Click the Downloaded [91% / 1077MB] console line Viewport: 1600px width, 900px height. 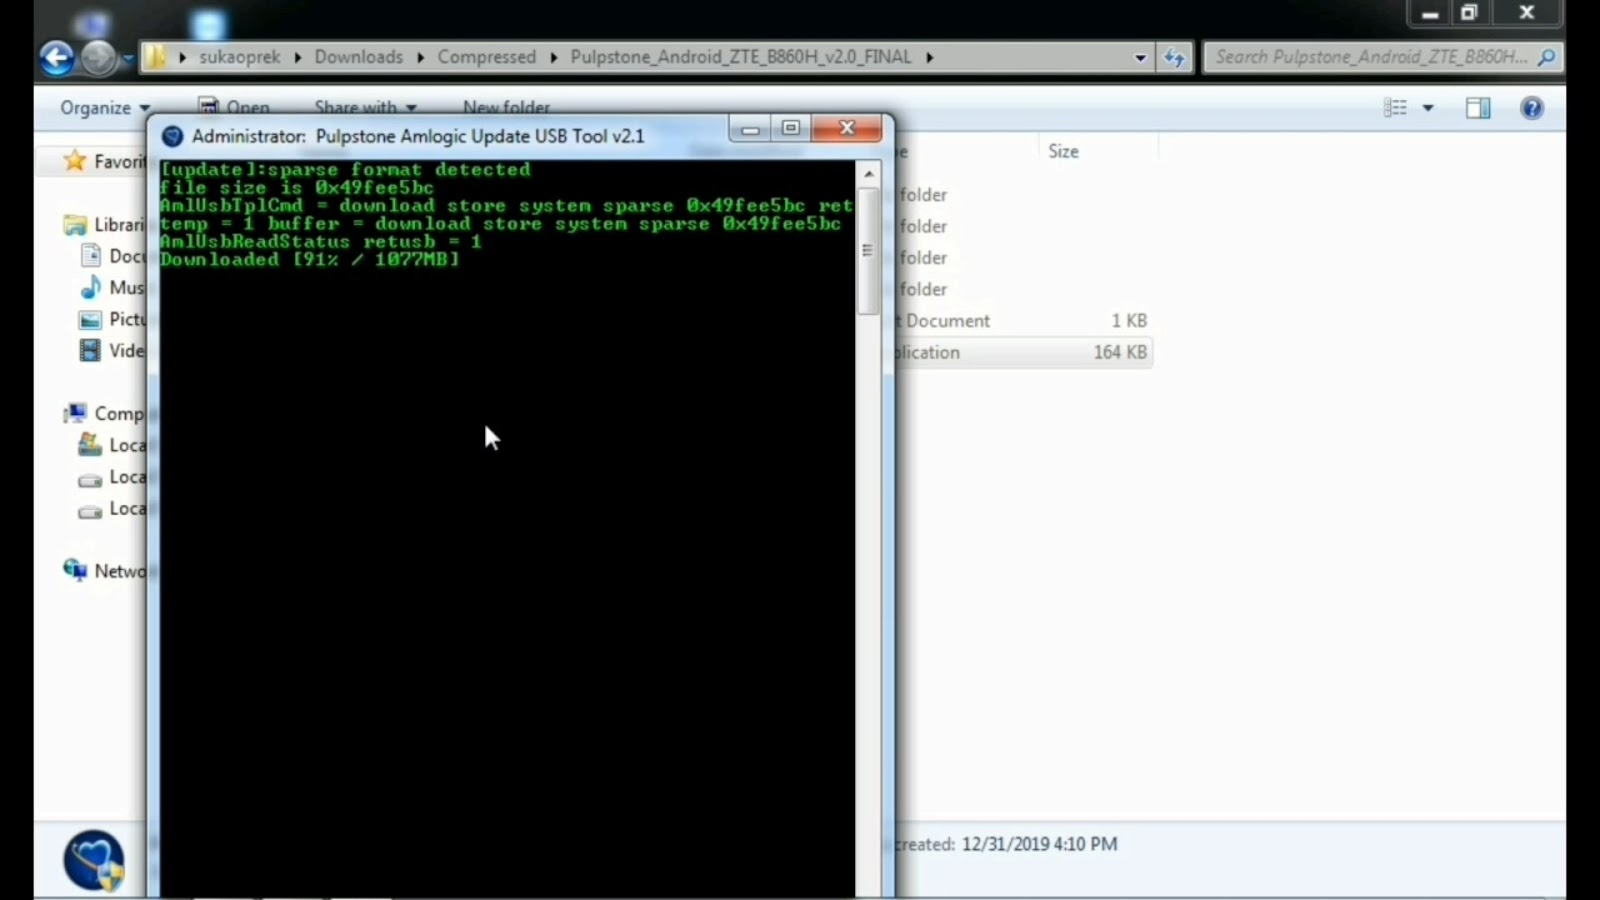coord(310,260)
